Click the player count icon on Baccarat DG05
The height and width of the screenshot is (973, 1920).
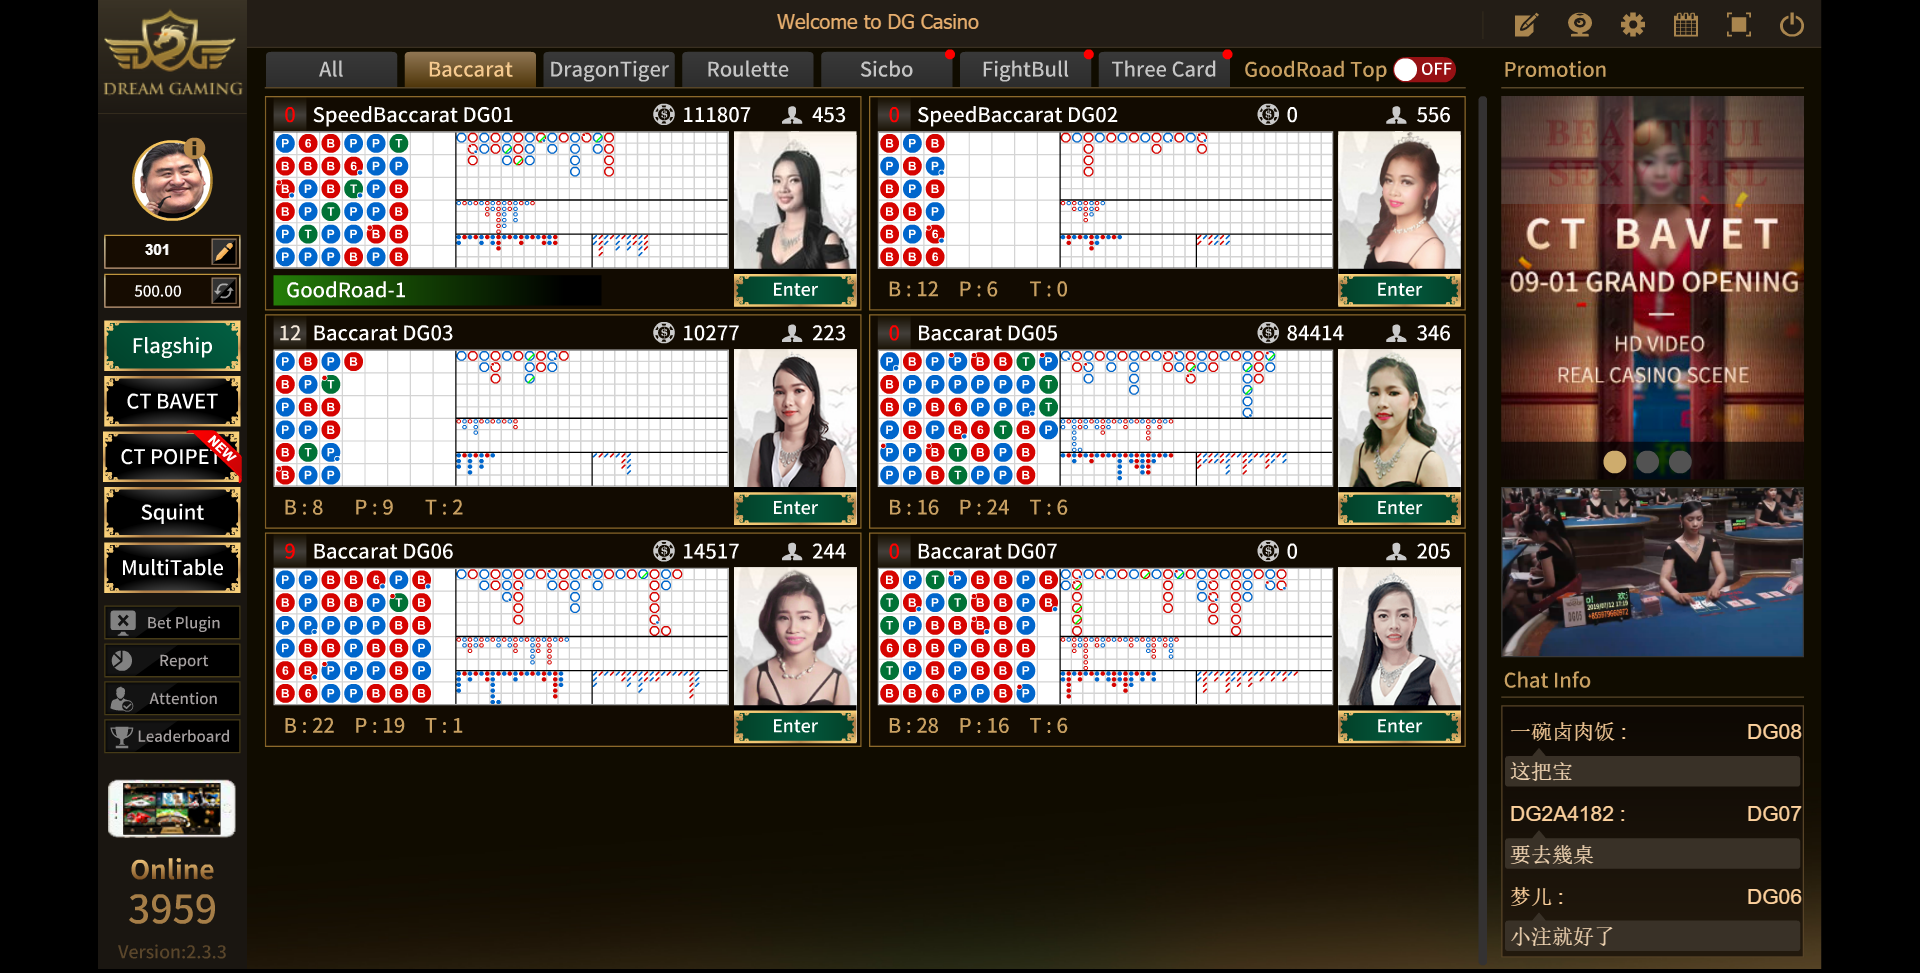(1396, 333)
